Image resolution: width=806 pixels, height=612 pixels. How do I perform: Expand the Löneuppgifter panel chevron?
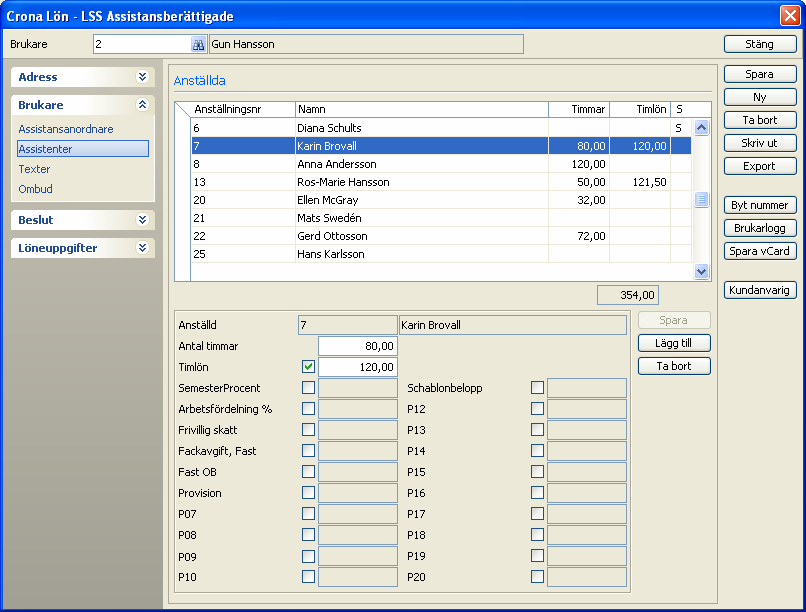[142, 248]
